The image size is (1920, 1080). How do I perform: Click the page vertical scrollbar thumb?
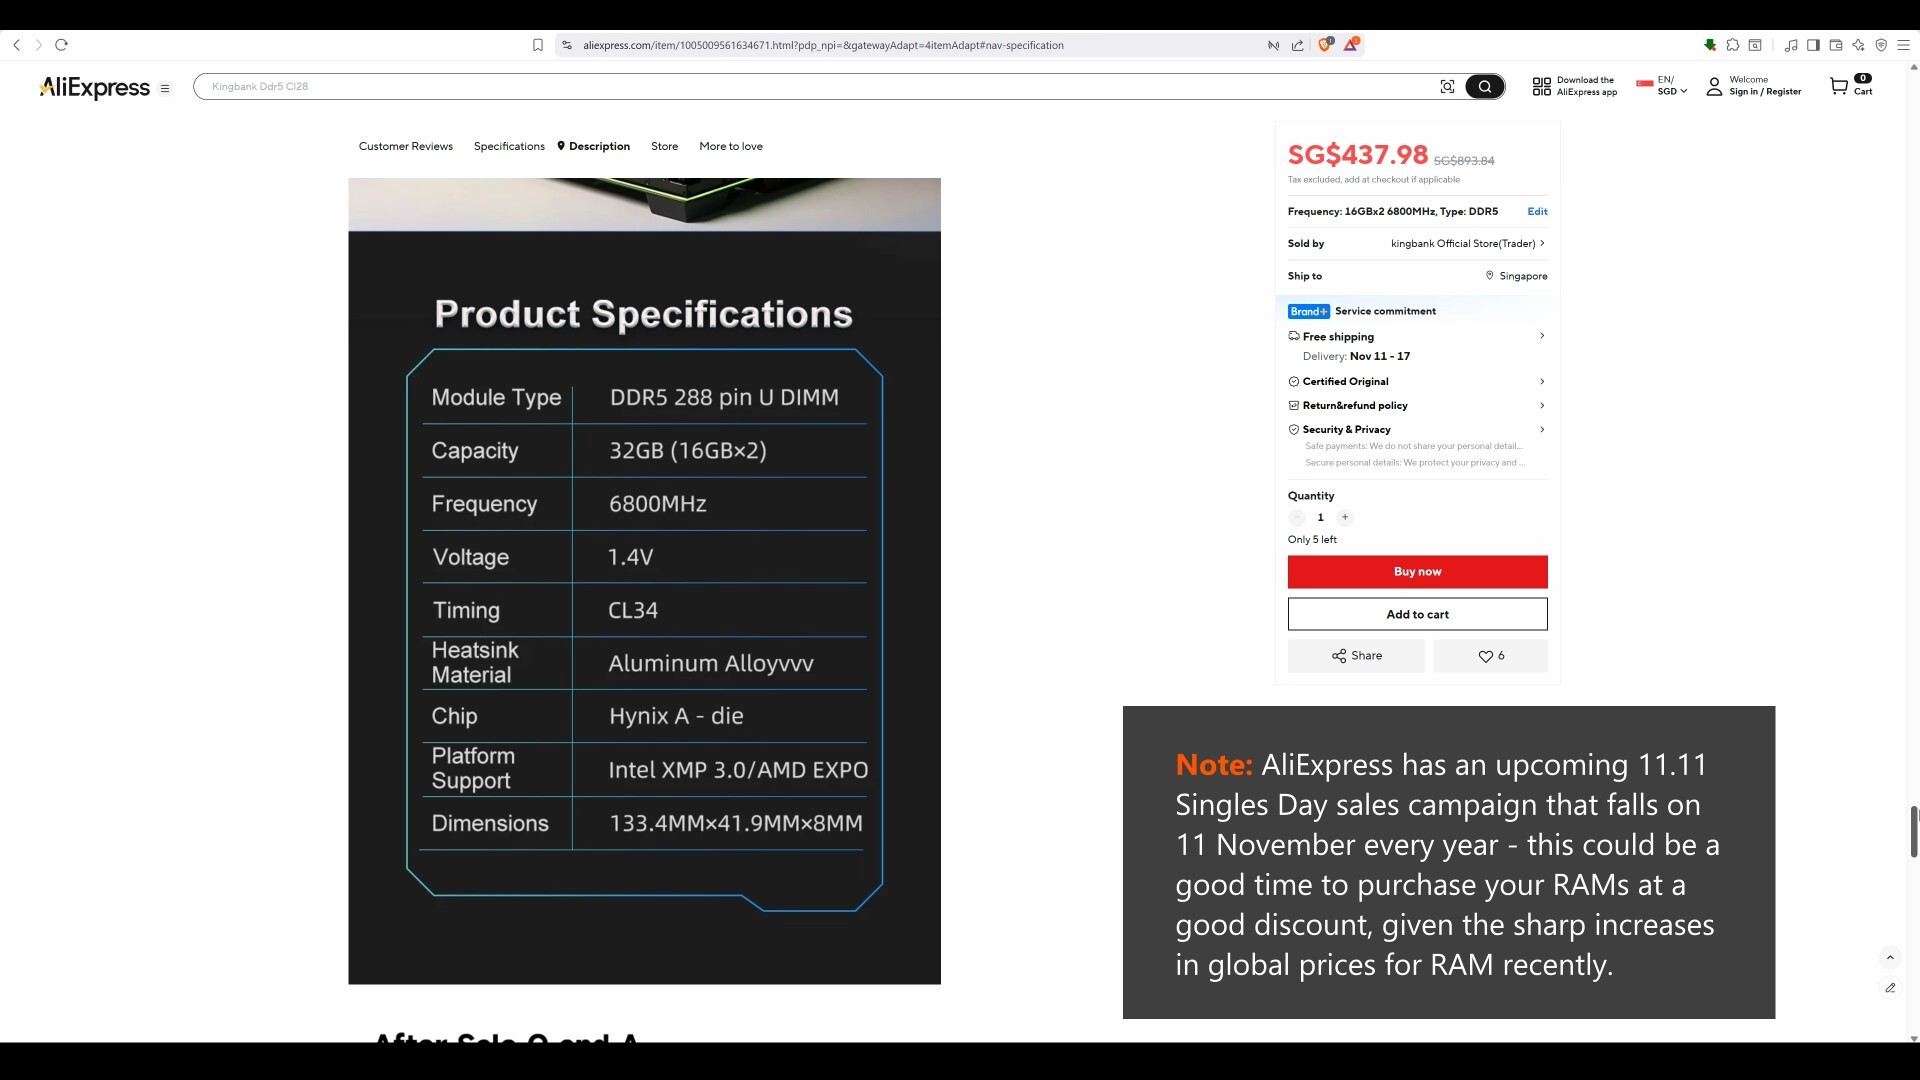(1913, 831)
